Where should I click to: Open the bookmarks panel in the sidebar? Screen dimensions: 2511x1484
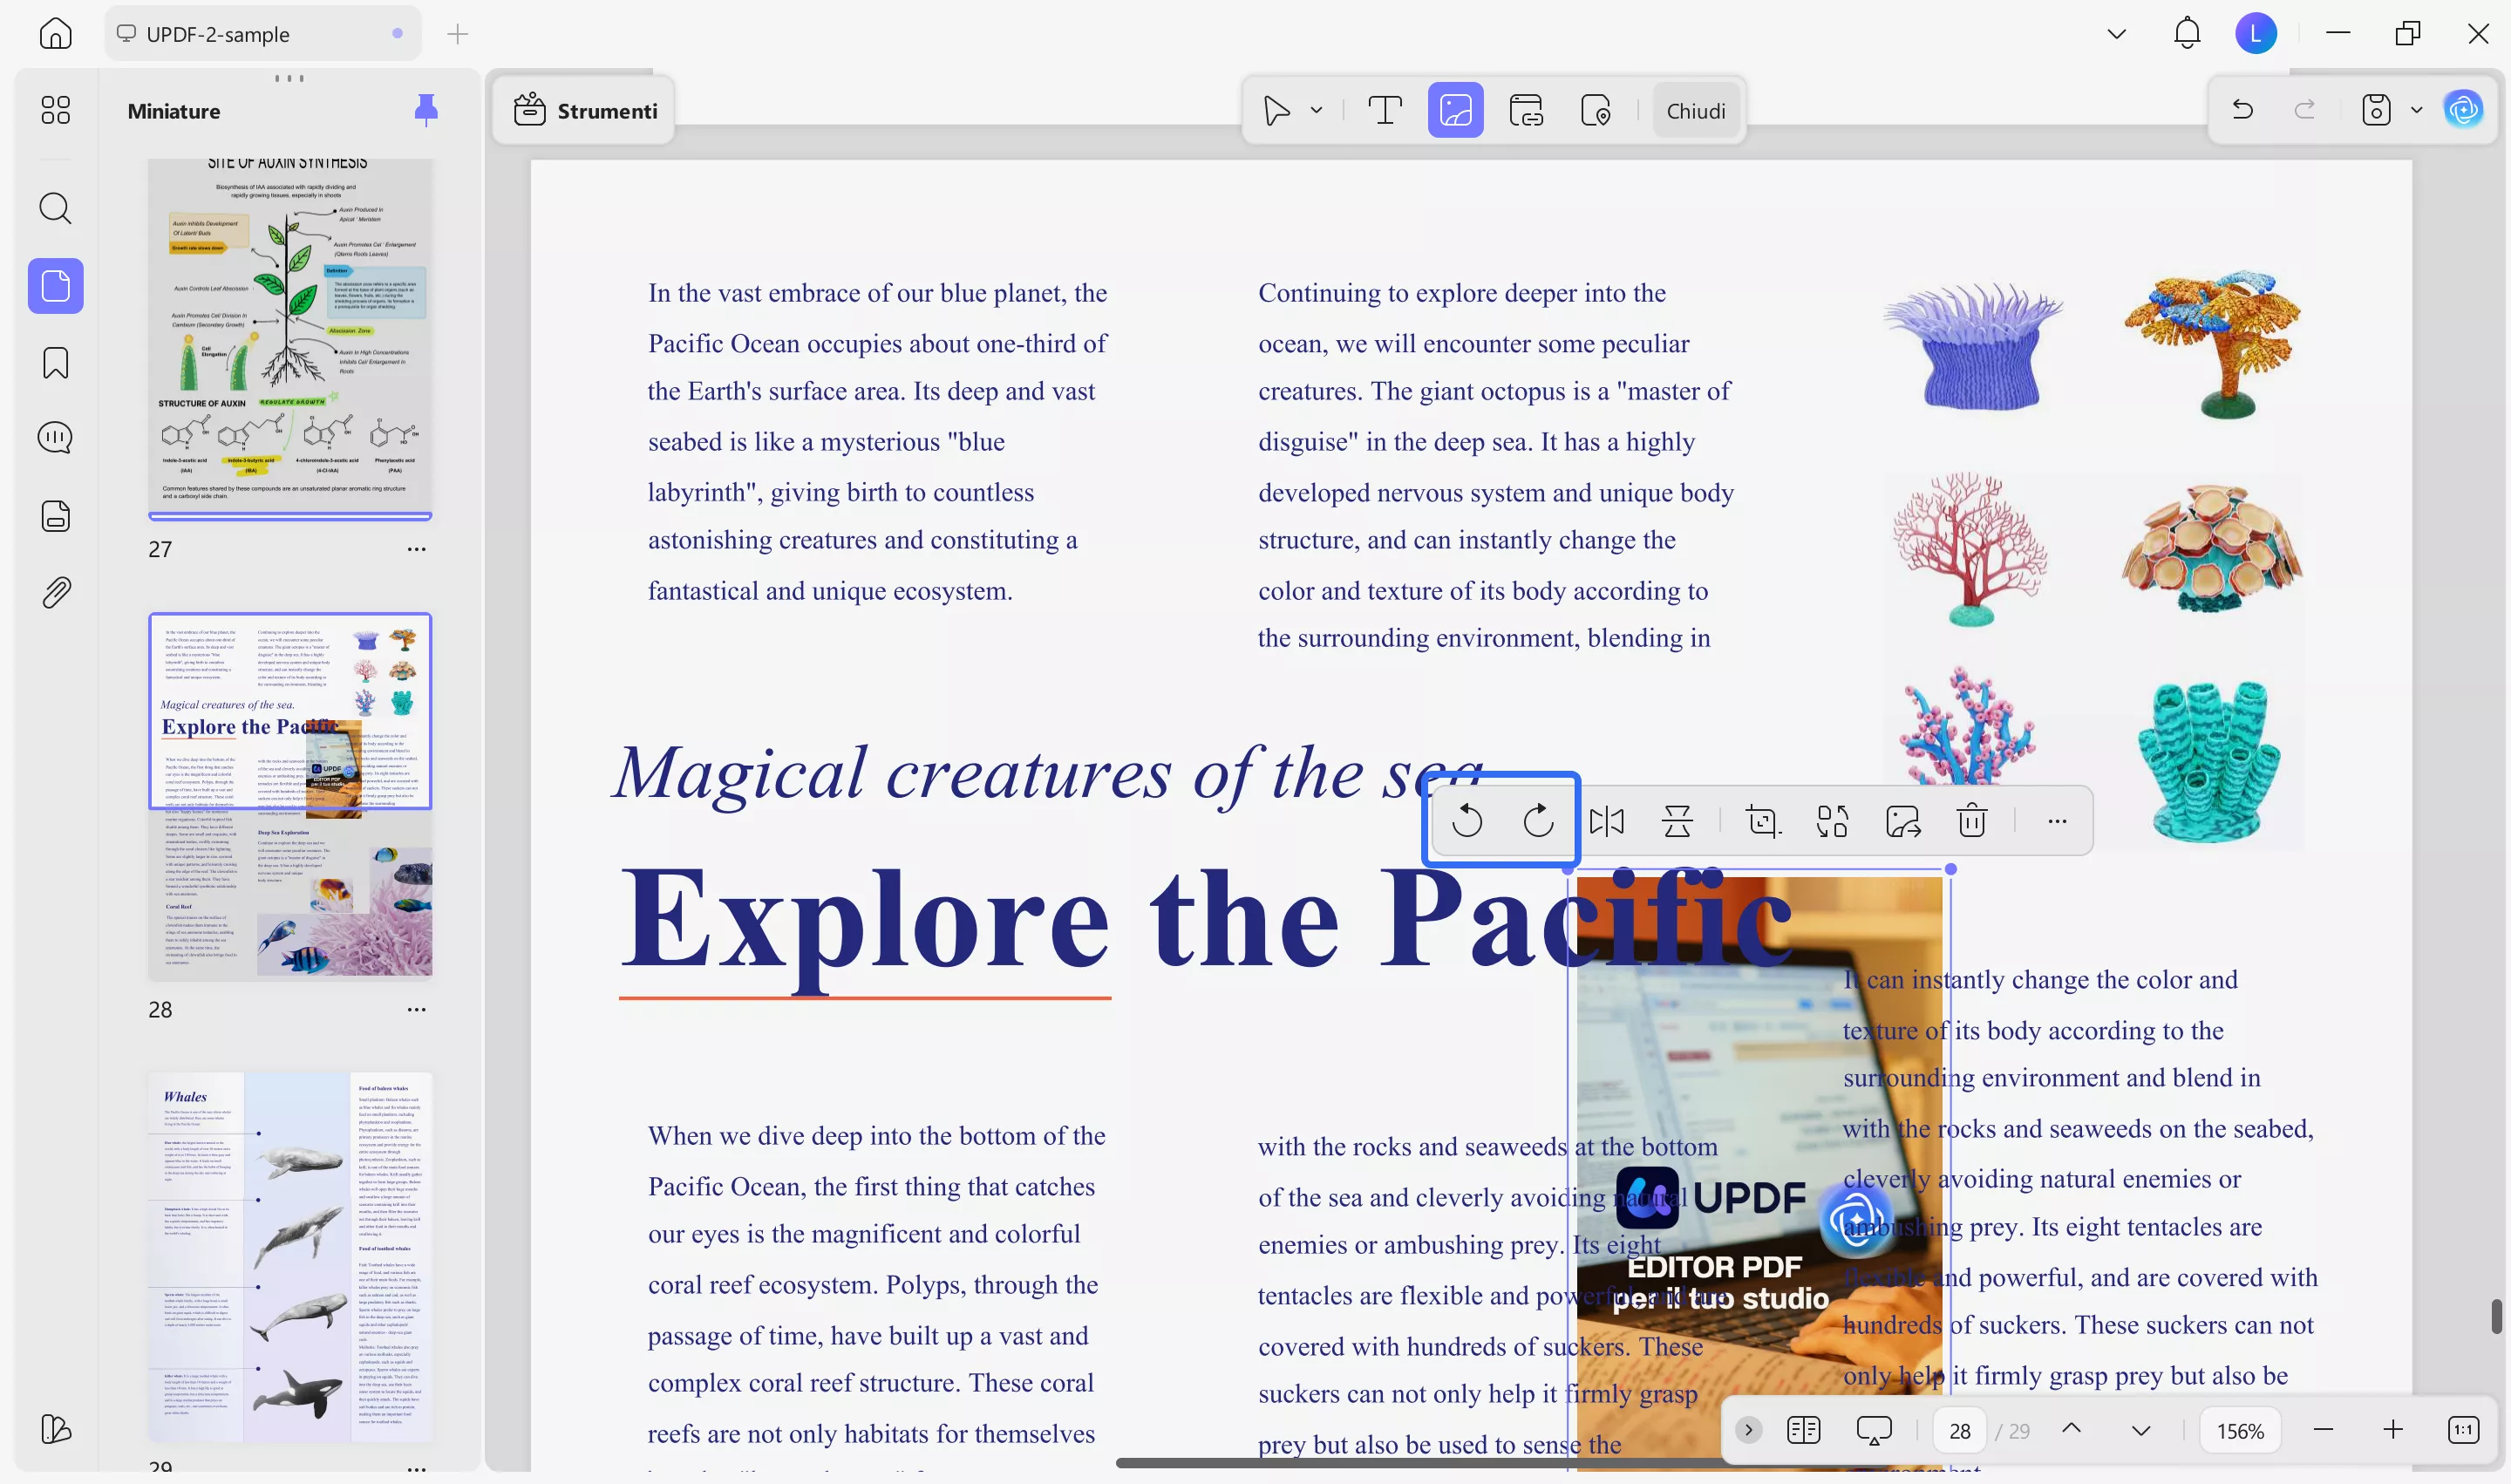[x=55, y=363]
